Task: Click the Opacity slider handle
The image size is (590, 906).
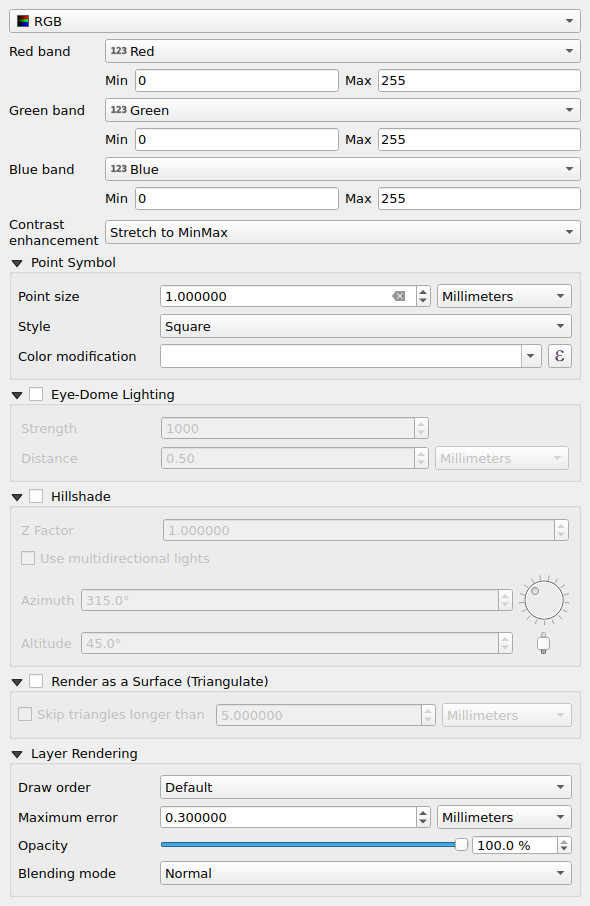Action: click(461, 845)
